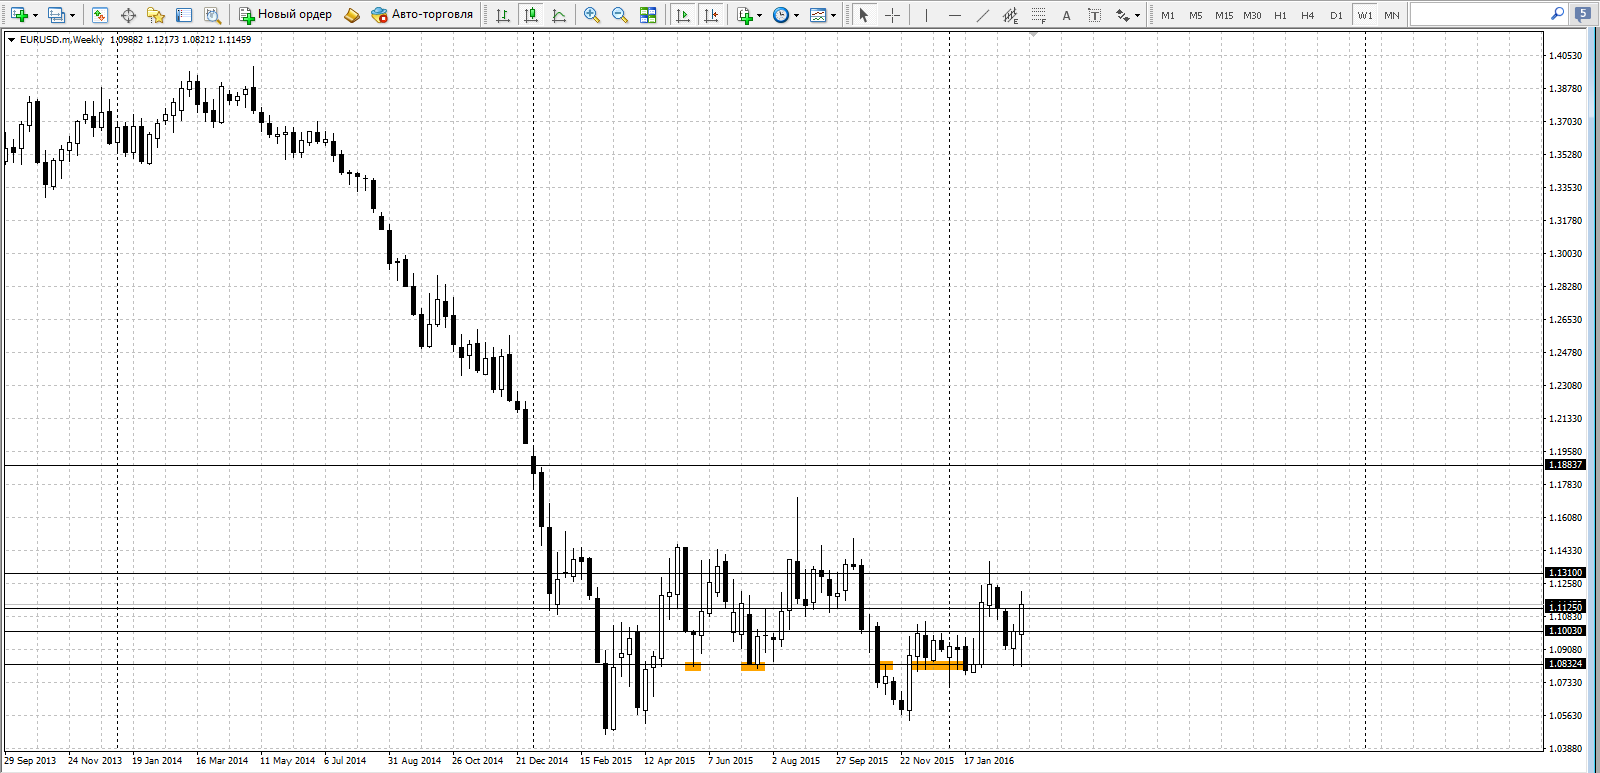Select the MN timeframe
Viewport: 1600px width, 773px height.
click(x=1392, y=15)
